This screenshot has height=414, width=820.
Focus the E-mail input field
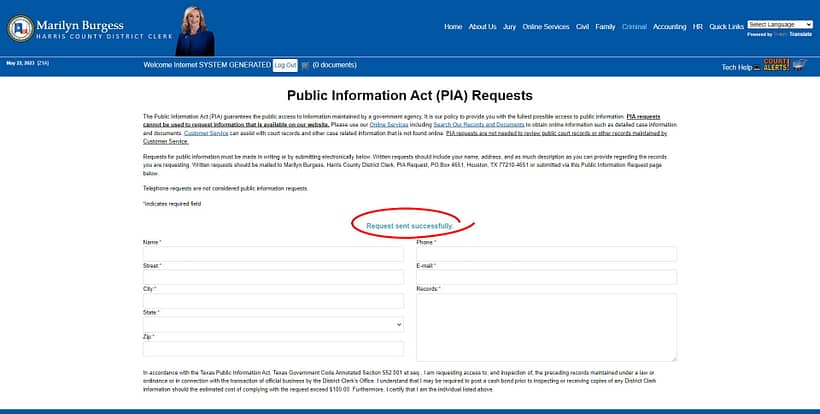(546, 278)
